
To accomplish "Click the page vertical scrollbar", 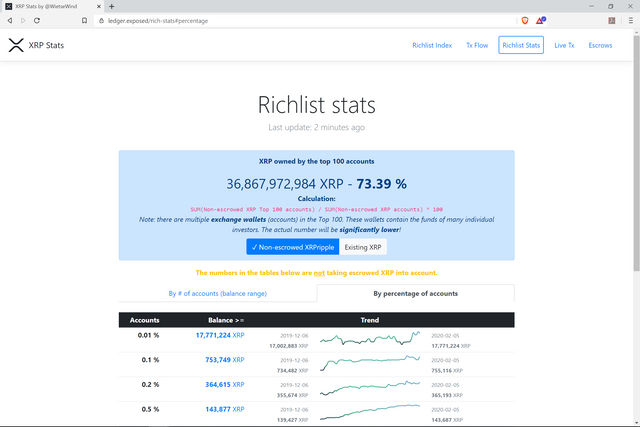I will 636,153.
